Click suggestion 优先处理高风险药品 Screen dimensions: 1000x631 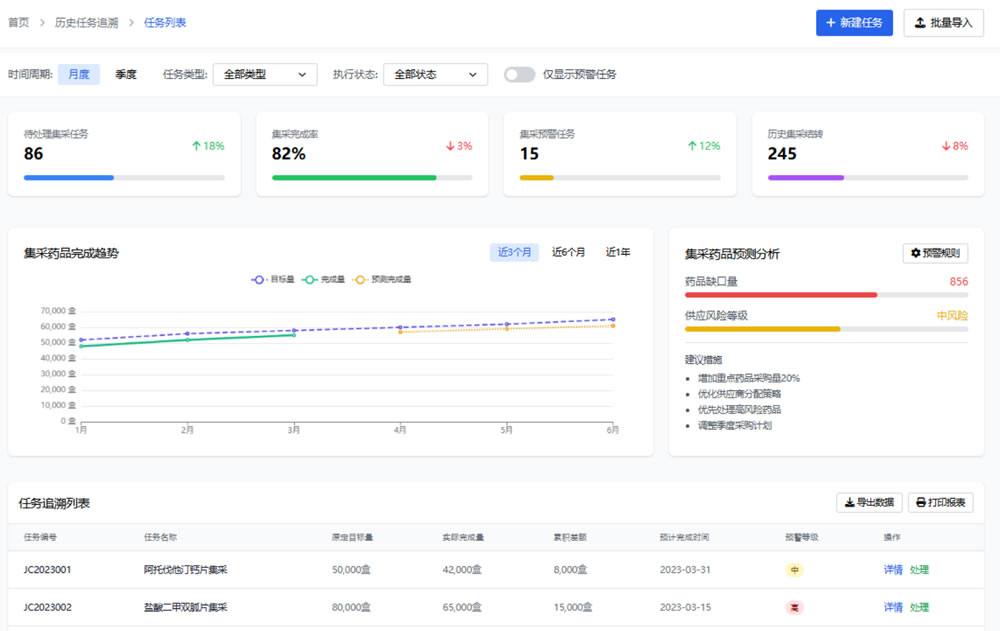click(x=739, y=410)
